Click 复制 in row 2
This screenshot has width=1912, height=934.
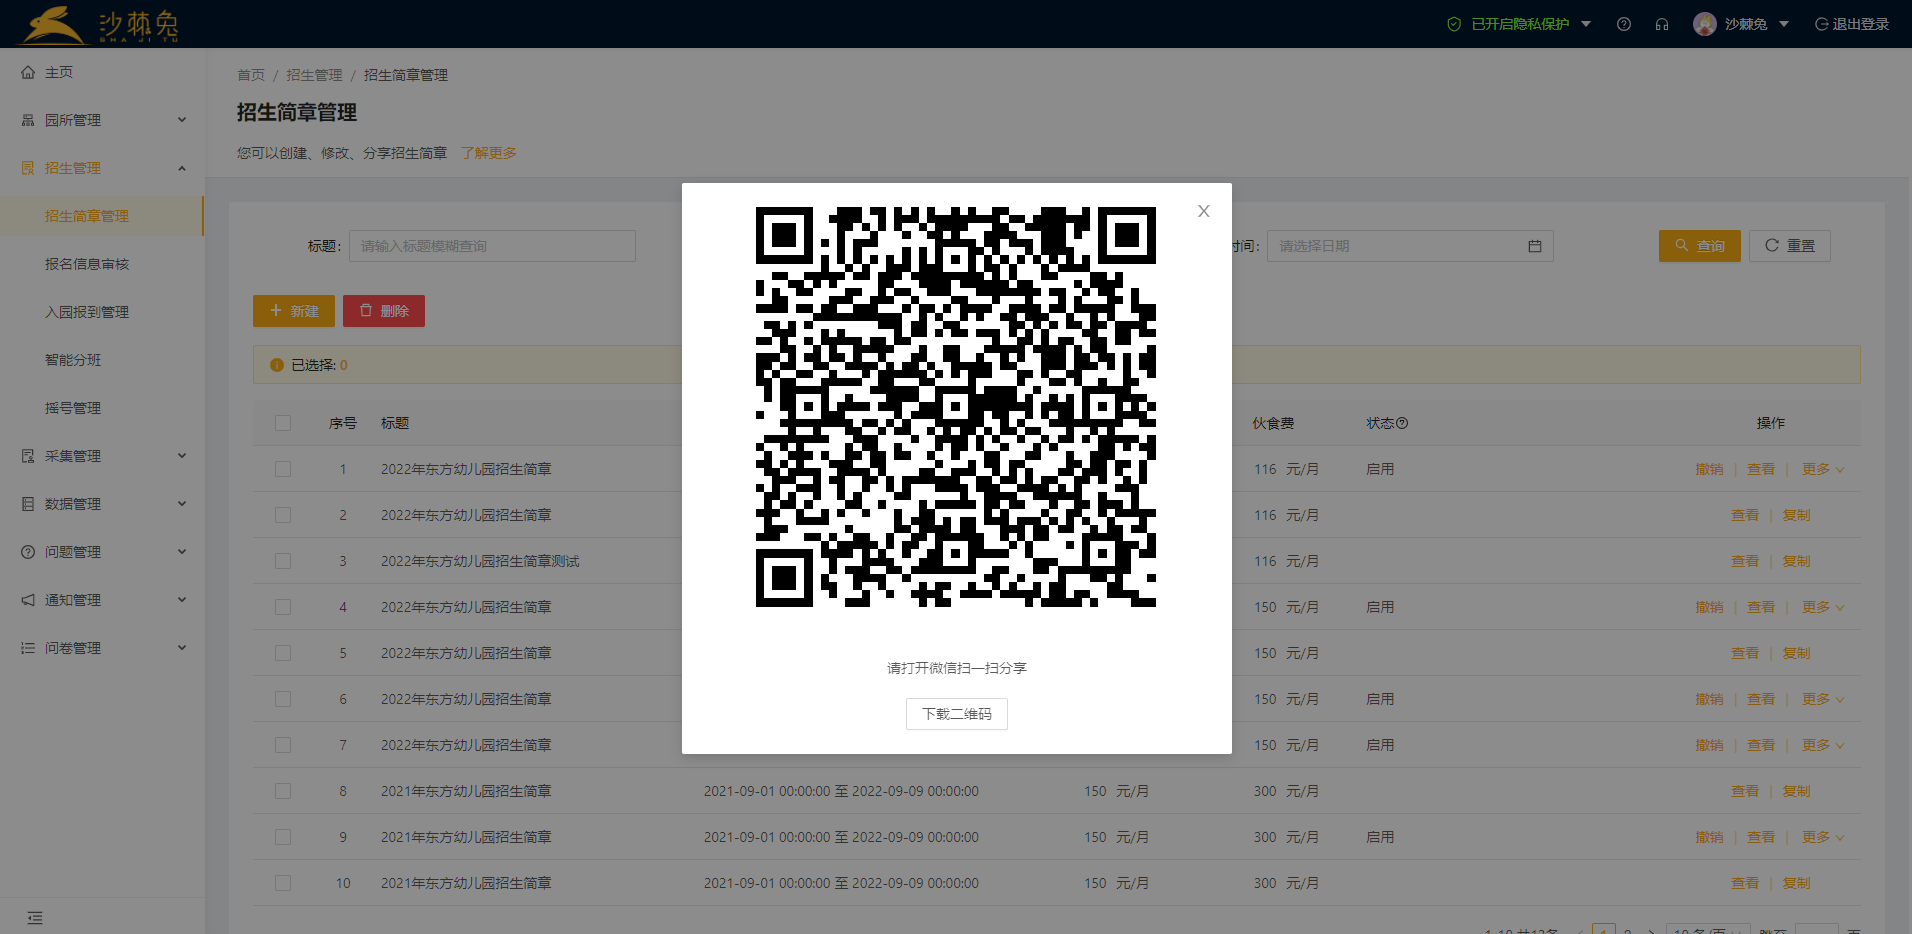pos(1796,515)
